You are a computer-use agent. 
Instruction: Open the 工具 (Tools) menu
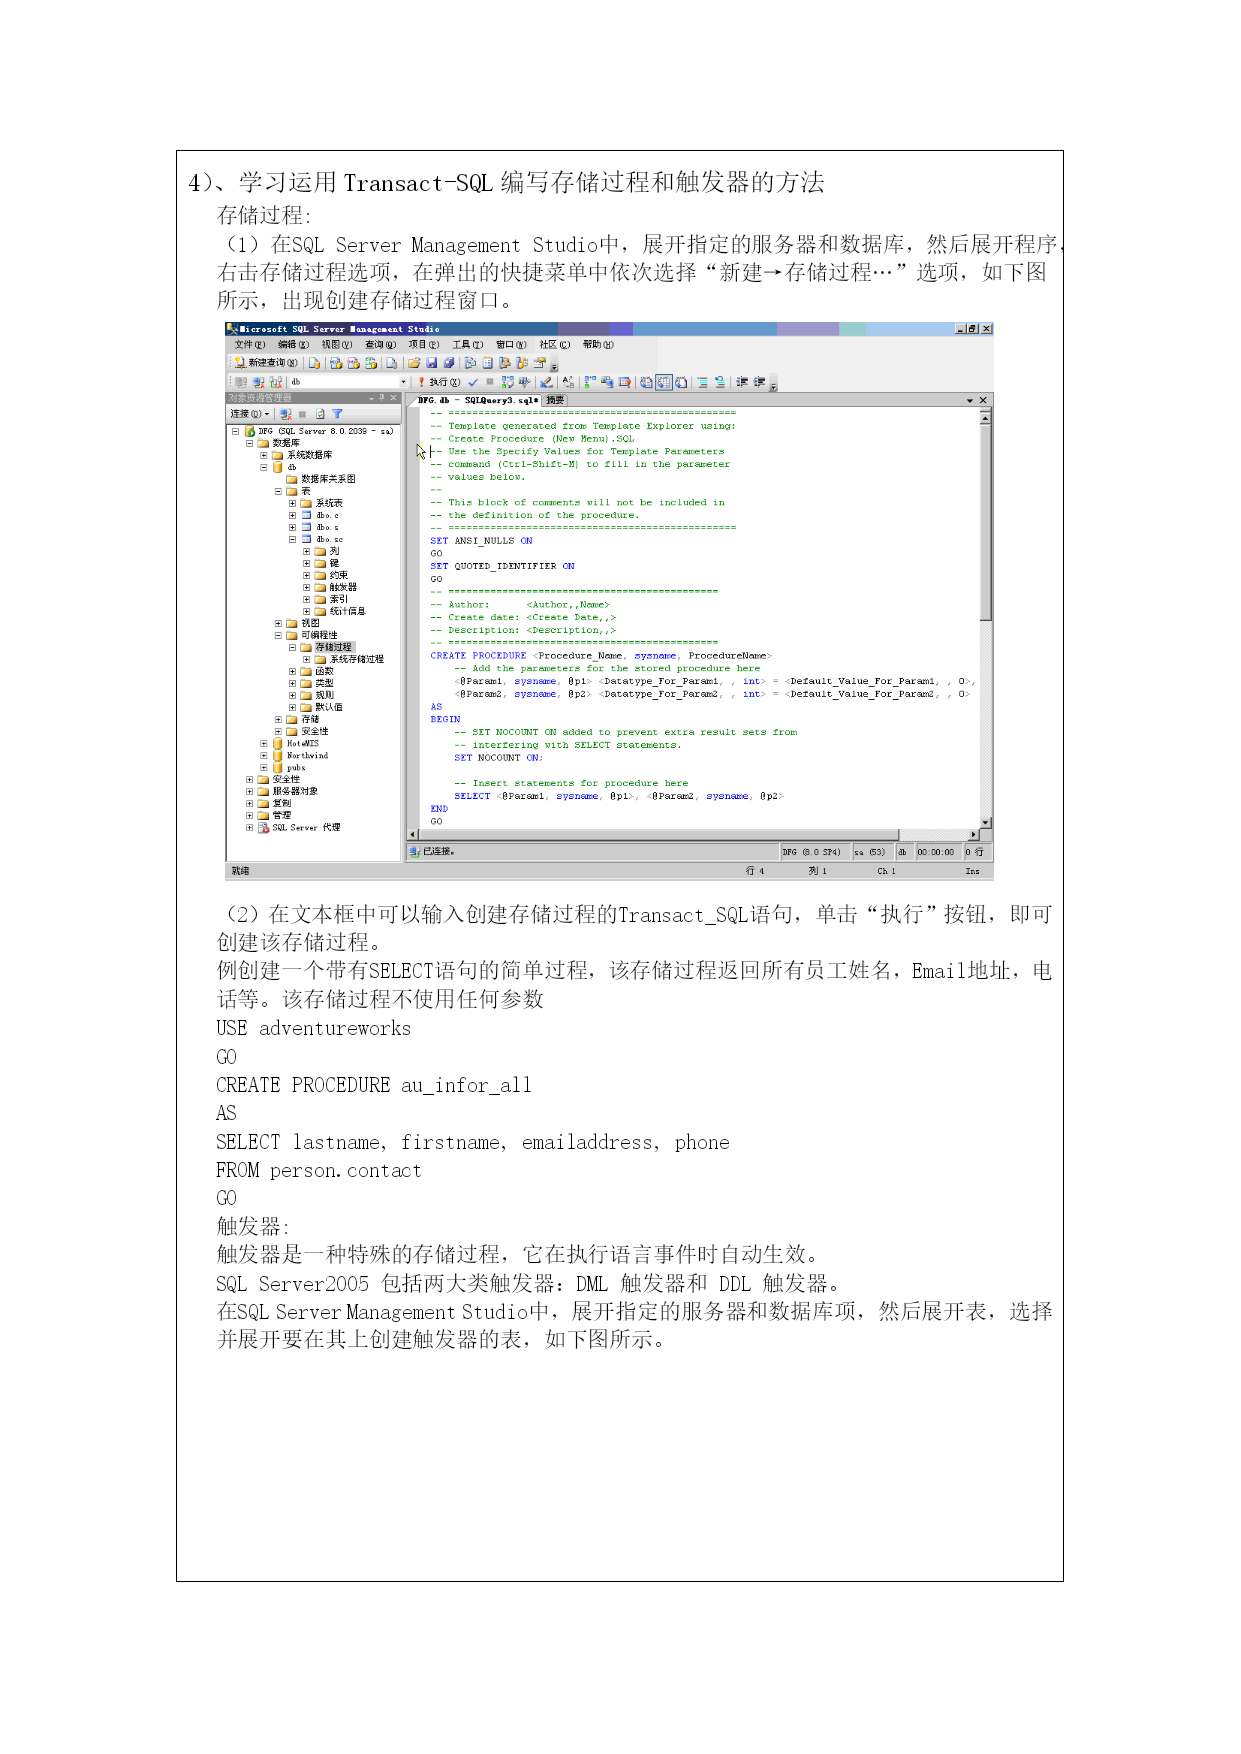[x=467, y=345]
